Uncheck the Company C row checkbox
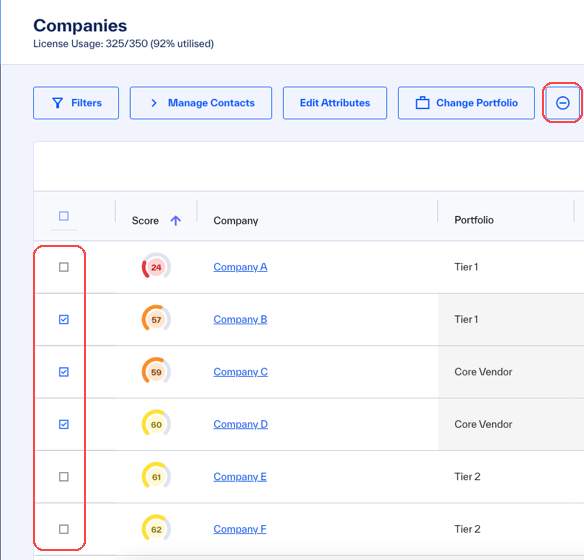Screen dimensions: 584x560 pyautogui.click(x=64, y=372)
